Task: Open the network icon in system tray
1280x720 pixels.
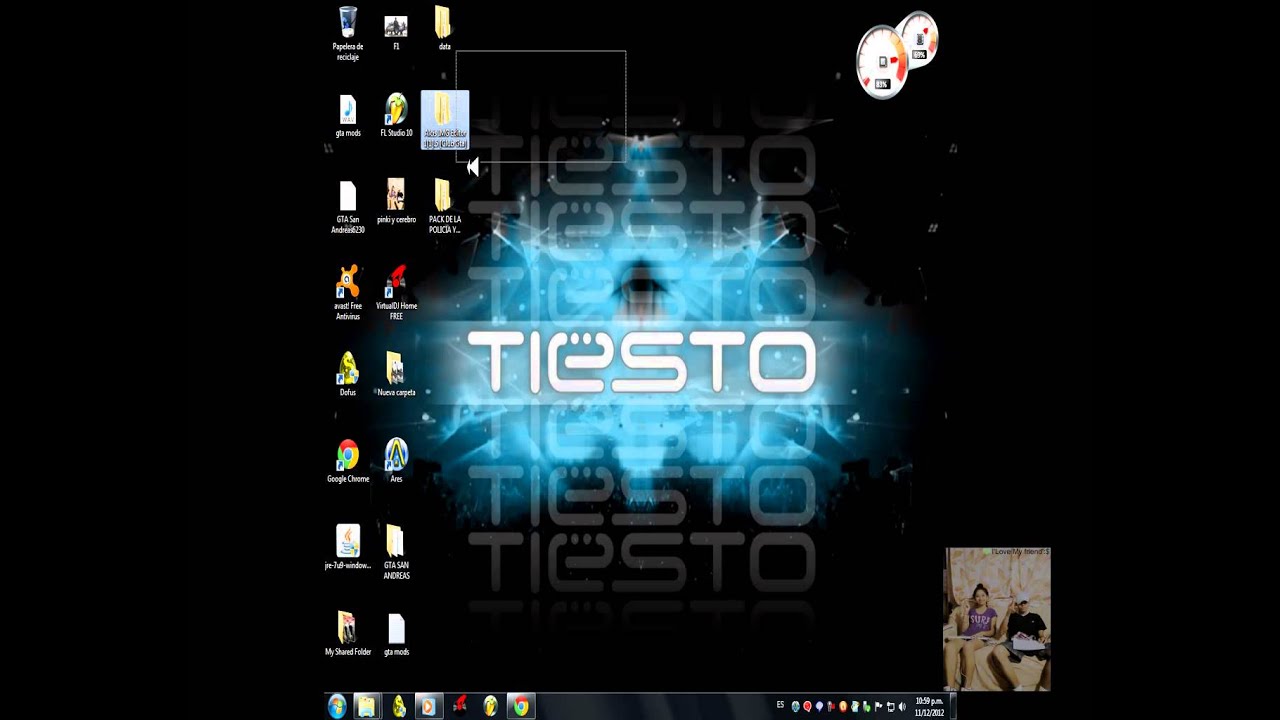Action: click(890, 707)
